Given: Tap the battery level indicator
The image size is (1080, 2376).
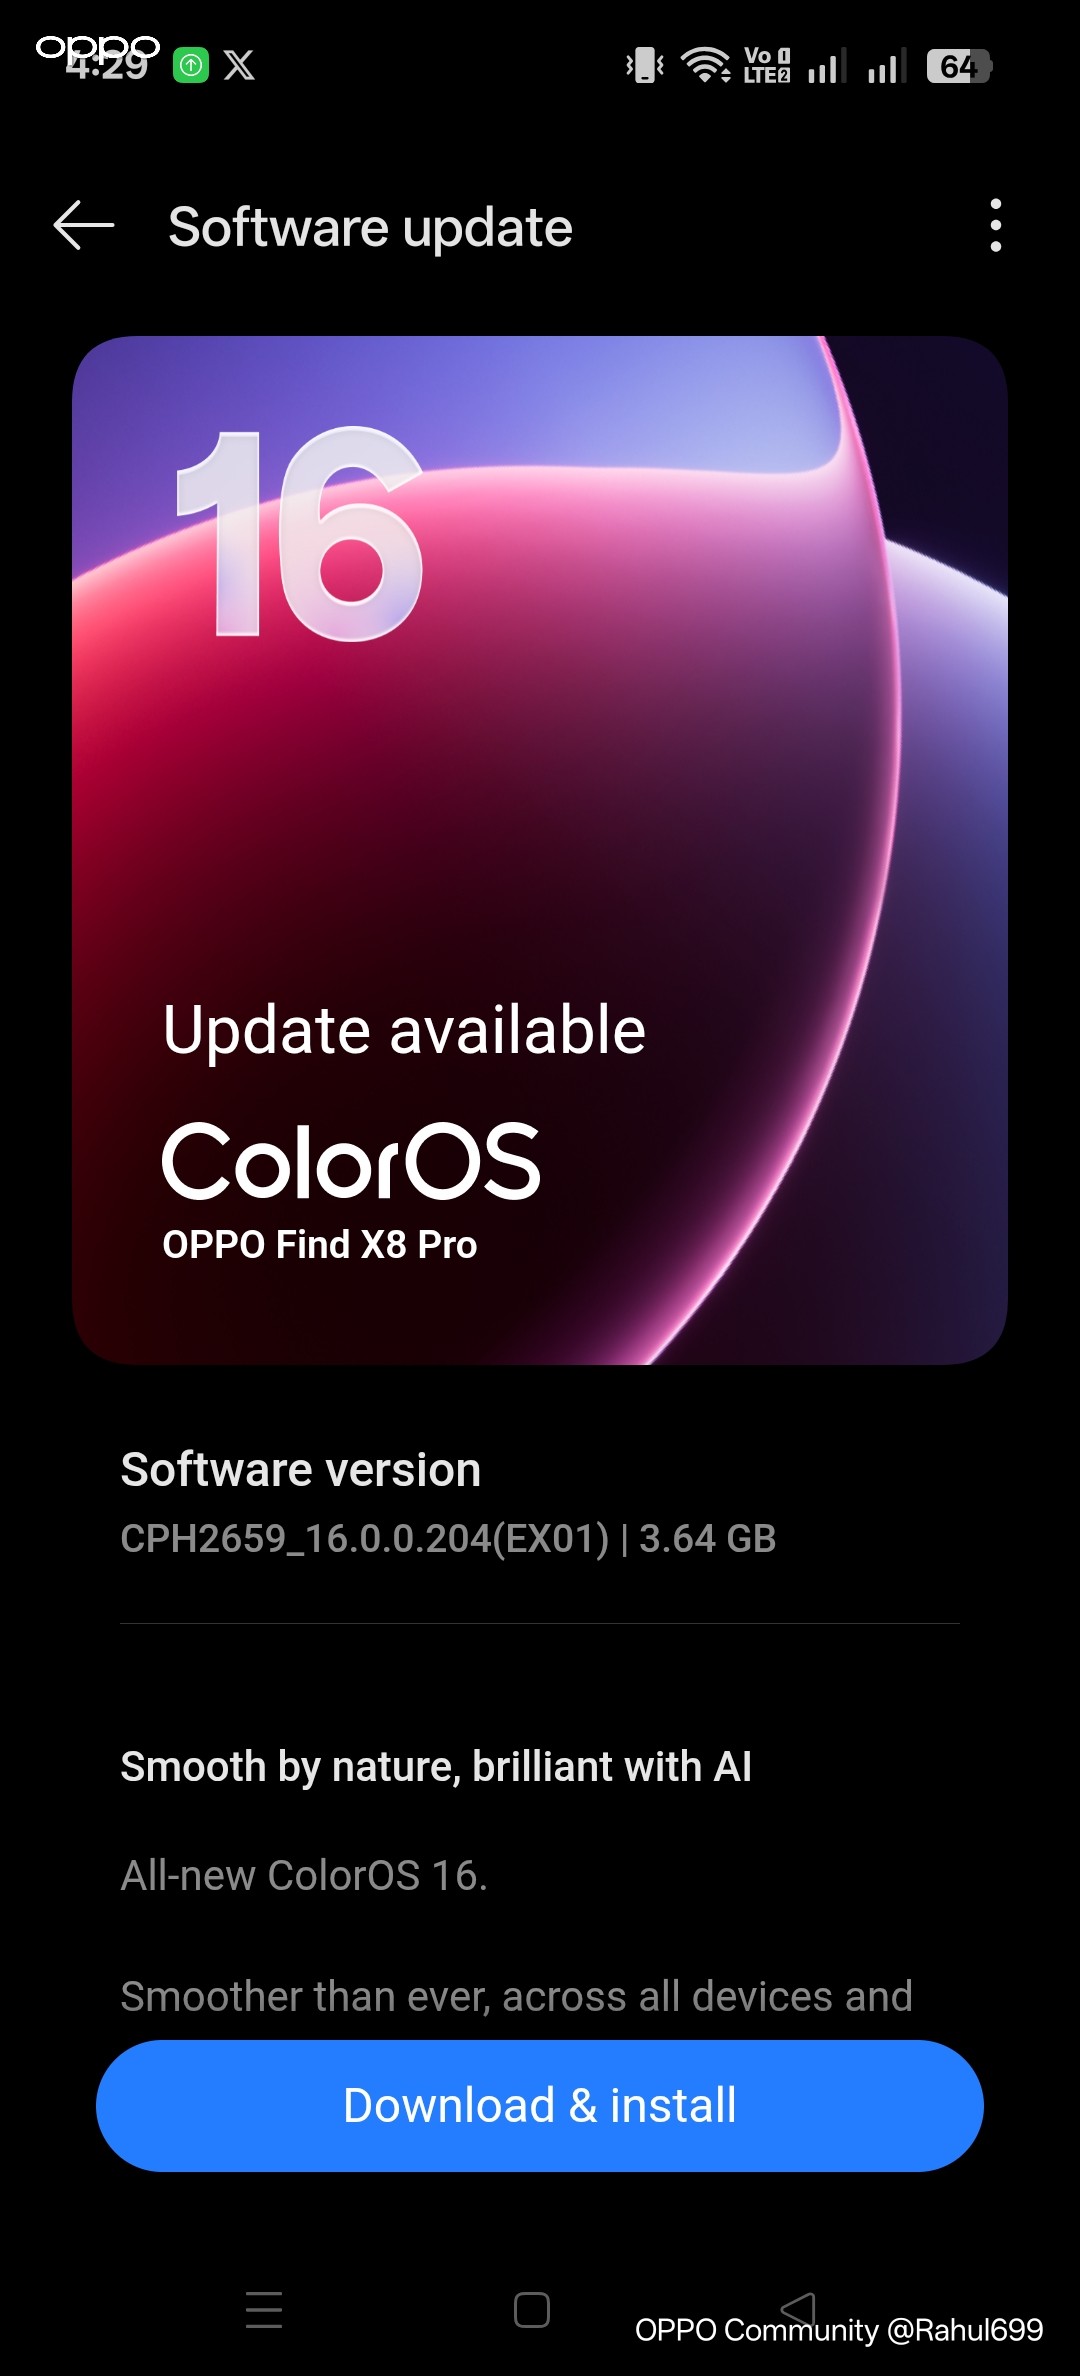Looking at the screenshot, I should [x=958, y=66].
